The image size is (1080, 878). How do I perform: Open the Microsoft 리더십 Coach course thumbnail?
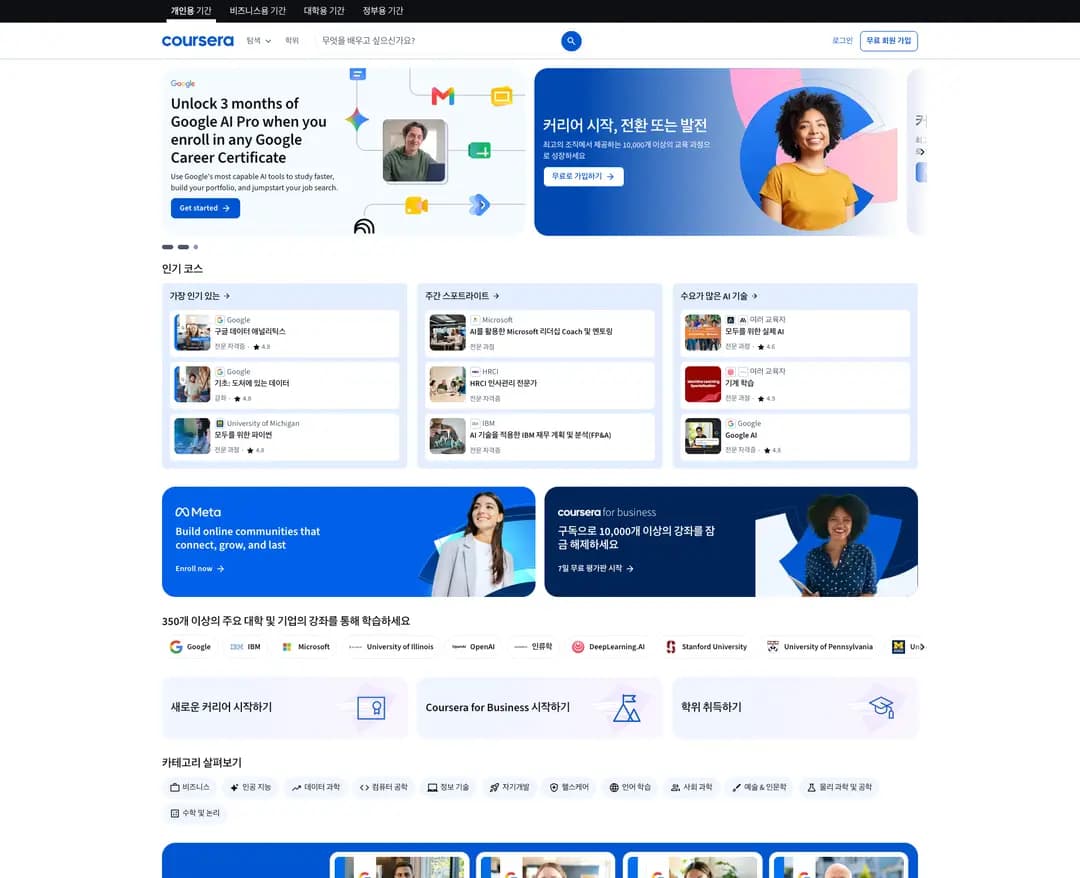[x=448, y=333]
